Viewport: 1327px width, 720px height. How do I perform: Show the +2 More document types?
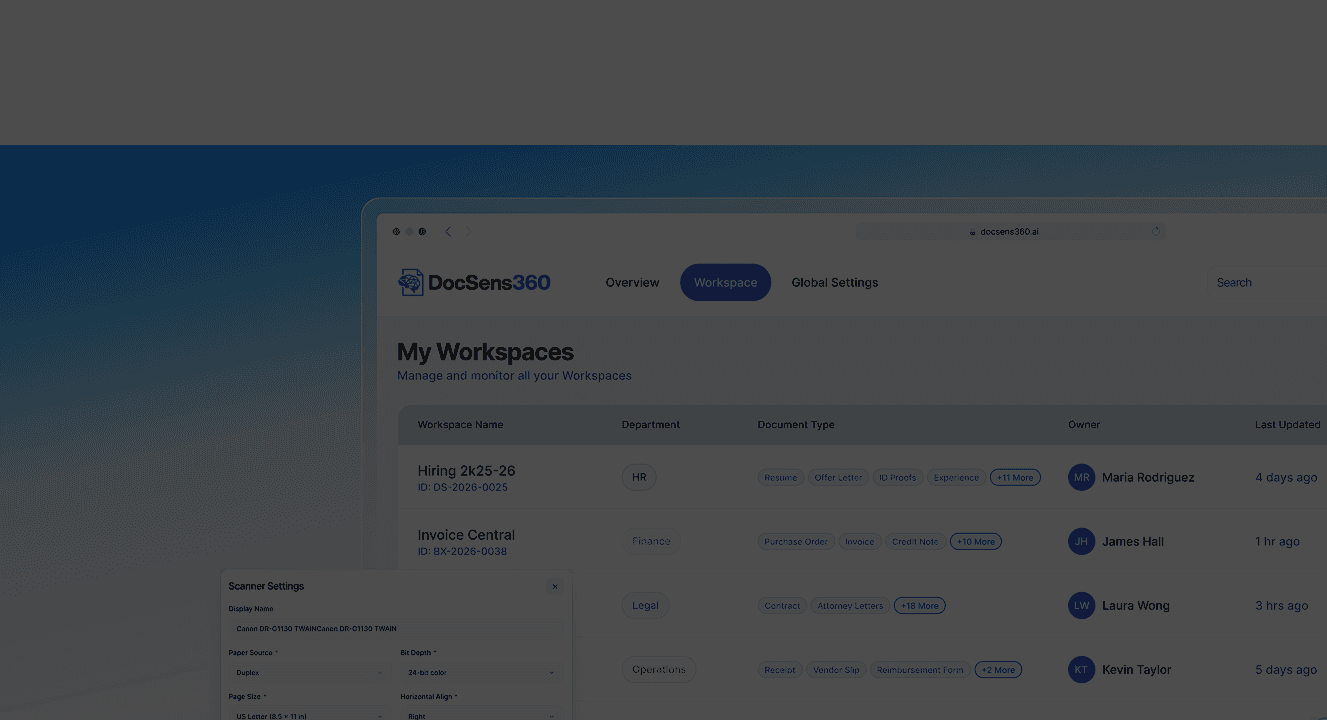[x=997, y=670]
